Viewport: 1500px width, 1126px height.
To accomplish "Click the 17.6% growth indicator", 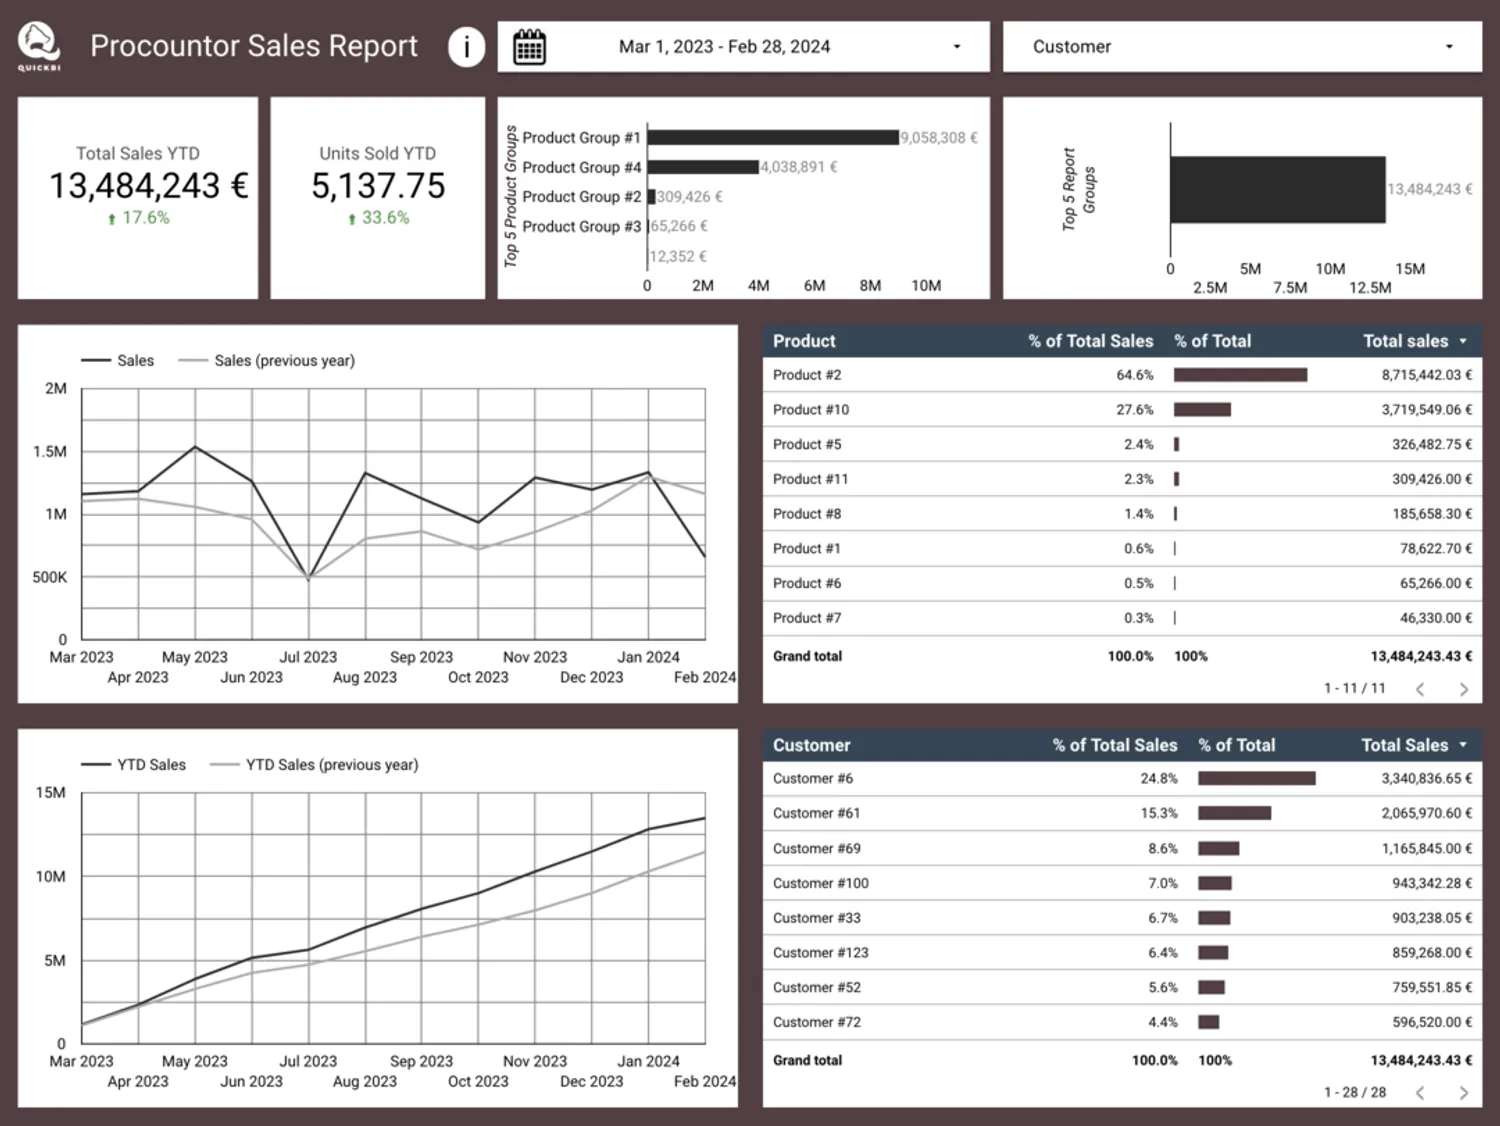I will point(138,218).
